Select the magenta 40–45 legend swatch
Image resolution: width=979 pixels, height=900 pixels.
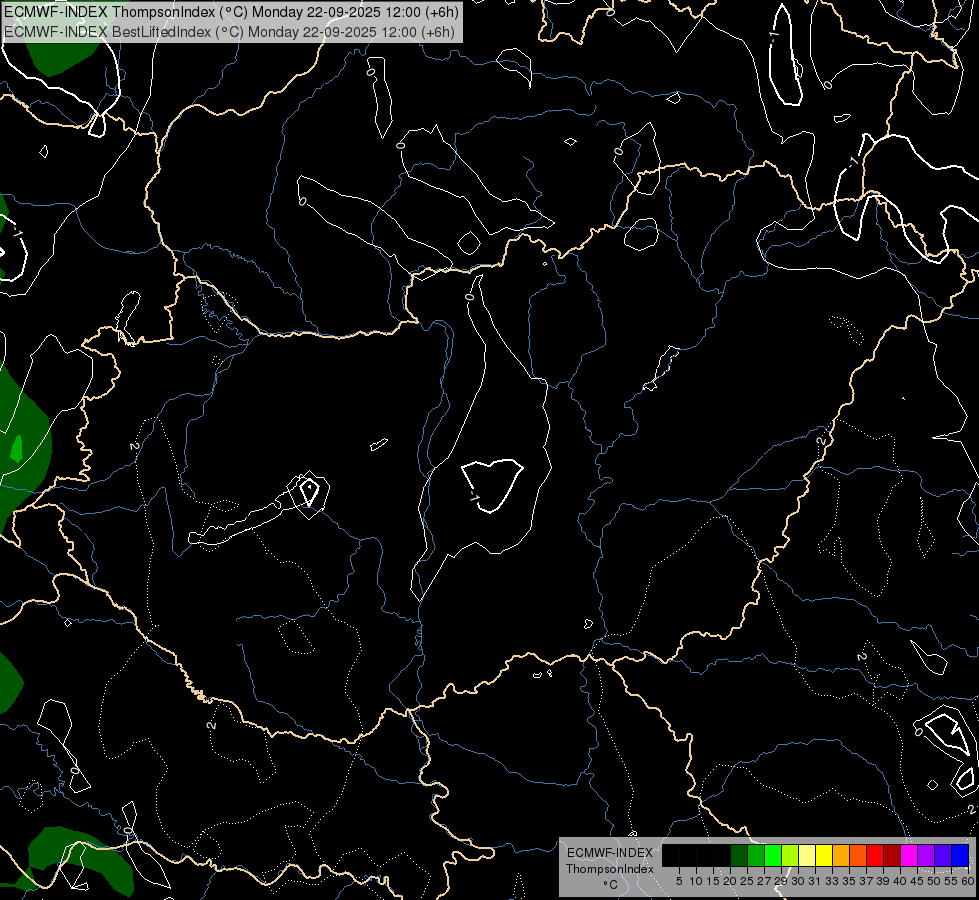pos(909,855)
